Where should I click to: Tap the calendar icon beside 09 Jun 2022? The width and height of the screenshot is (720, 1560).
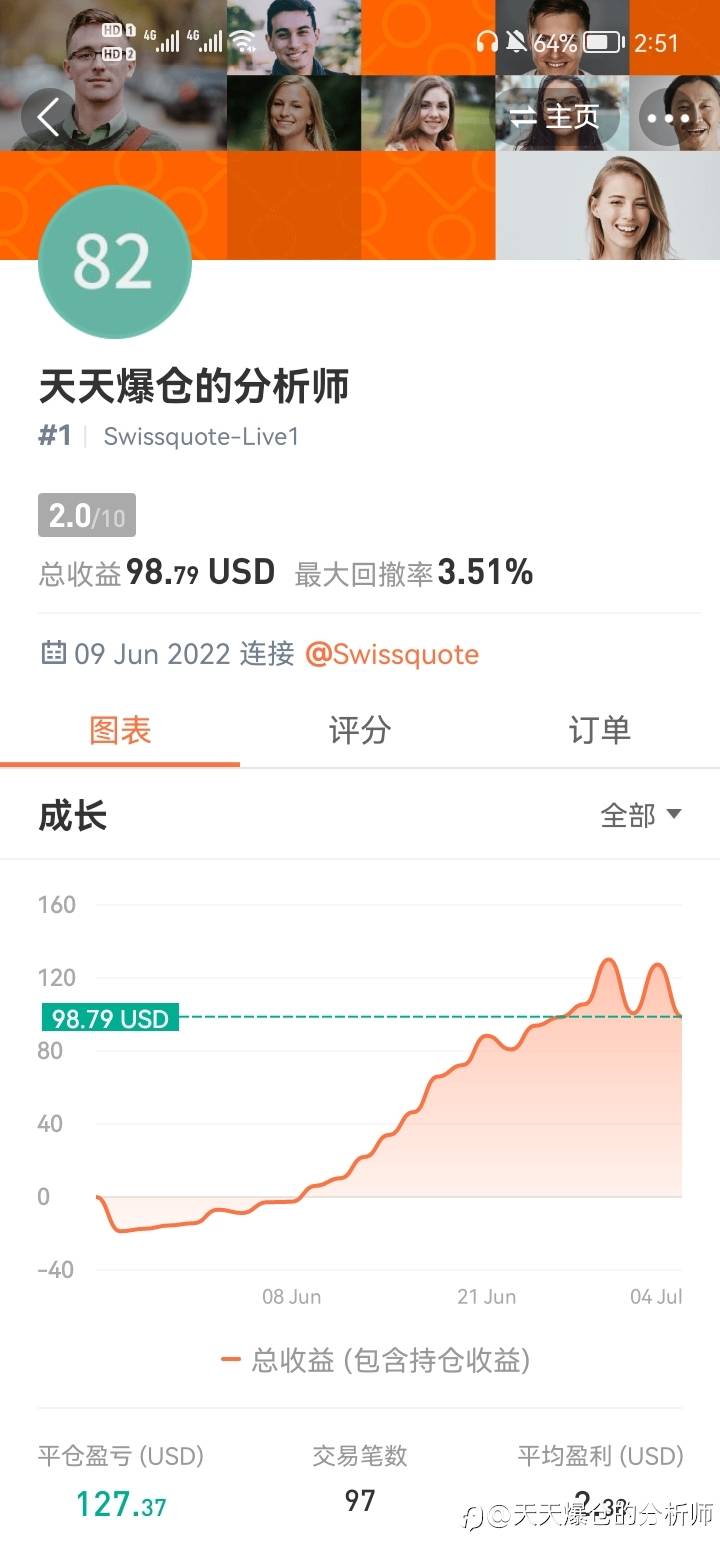point(53,654)
